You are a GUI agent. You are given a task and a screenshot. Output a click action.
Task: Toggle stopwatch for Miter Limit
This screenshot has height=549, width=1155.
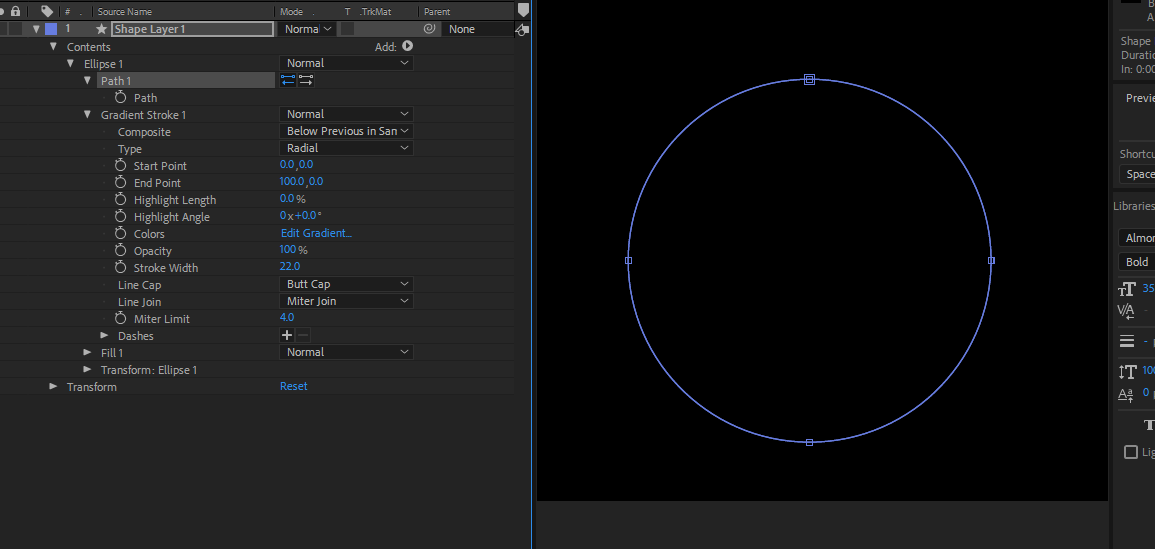[x=121, y=318]
